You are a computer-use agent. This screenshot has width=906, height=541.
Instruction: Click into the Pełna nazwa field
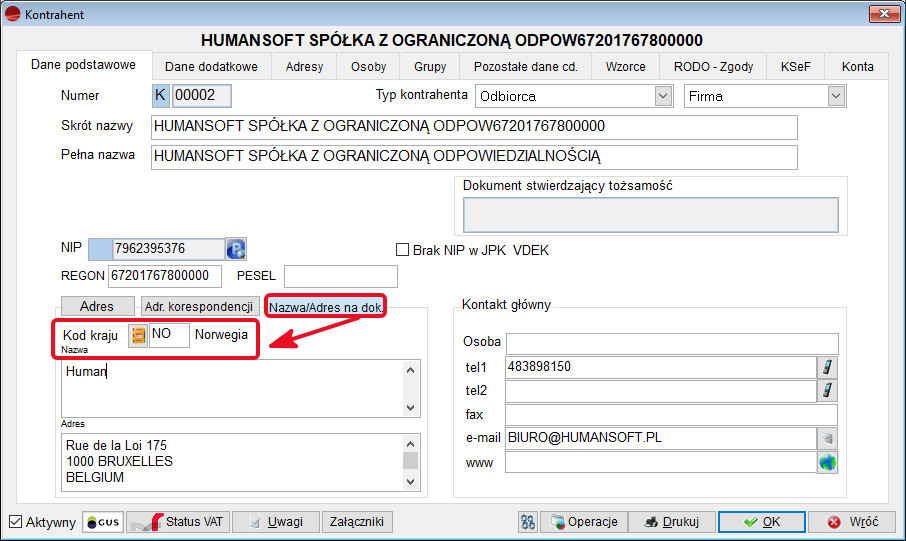474,157
